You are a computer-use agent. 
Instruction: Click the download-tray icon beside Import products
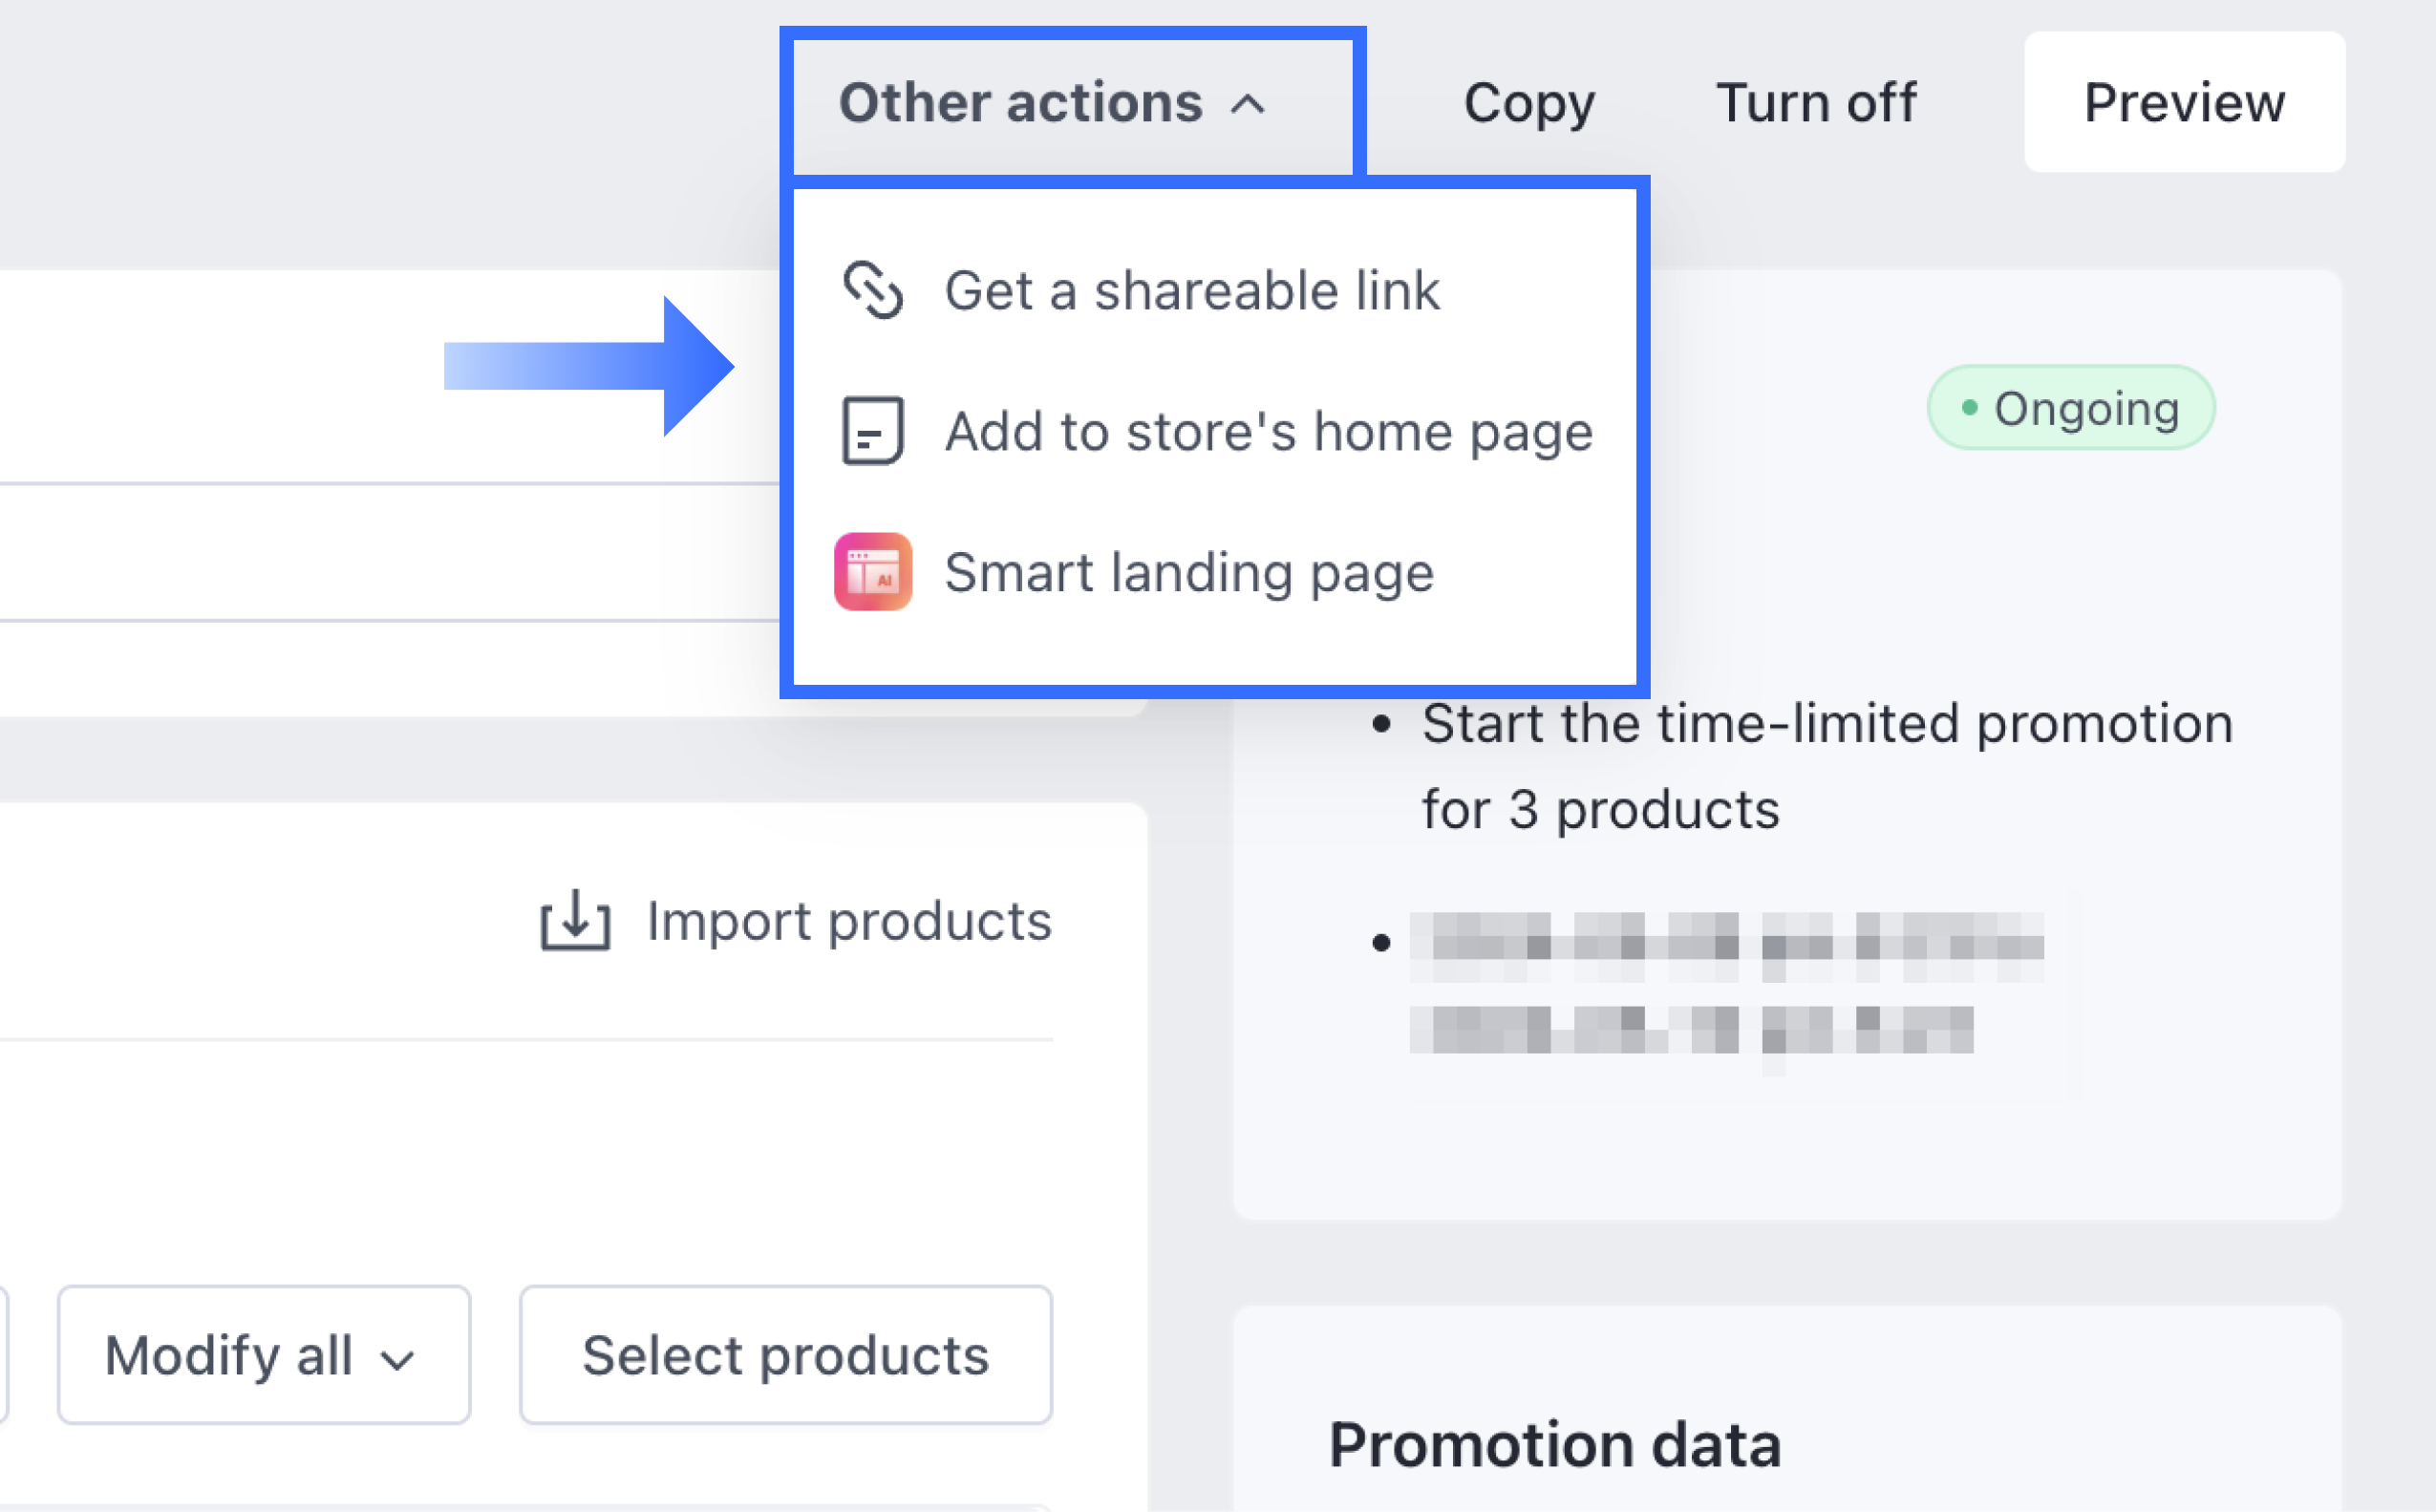click(575, 920)
